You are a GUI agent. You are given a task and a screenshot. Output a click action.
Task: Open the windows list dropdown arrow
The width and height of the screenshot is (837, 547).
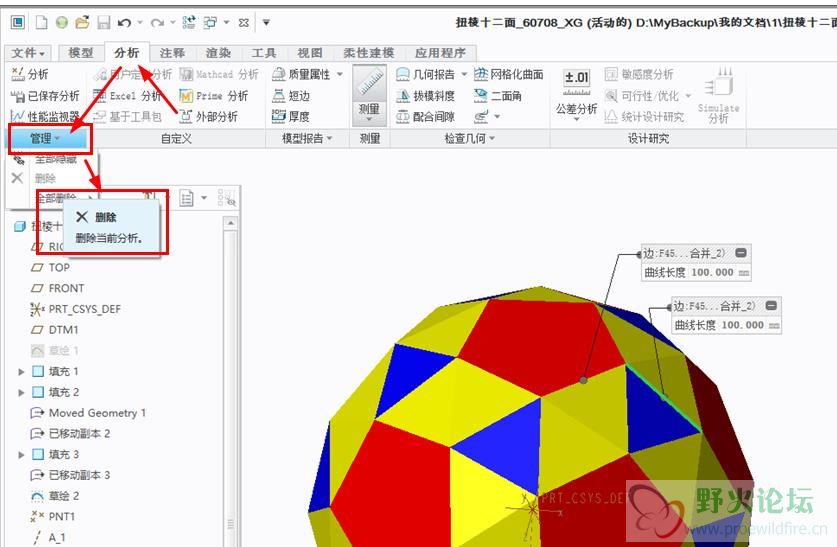coord(226,22)
